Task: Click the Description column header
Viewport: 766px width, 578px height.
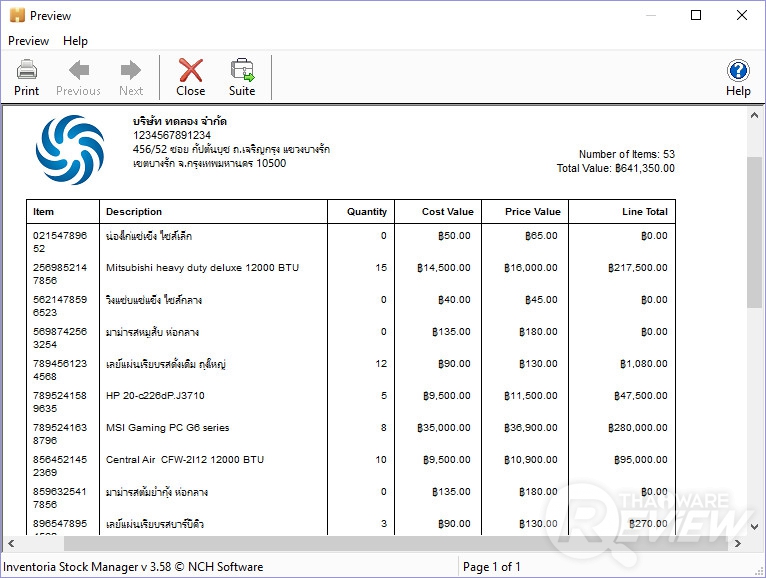Action: pos(134,212)
